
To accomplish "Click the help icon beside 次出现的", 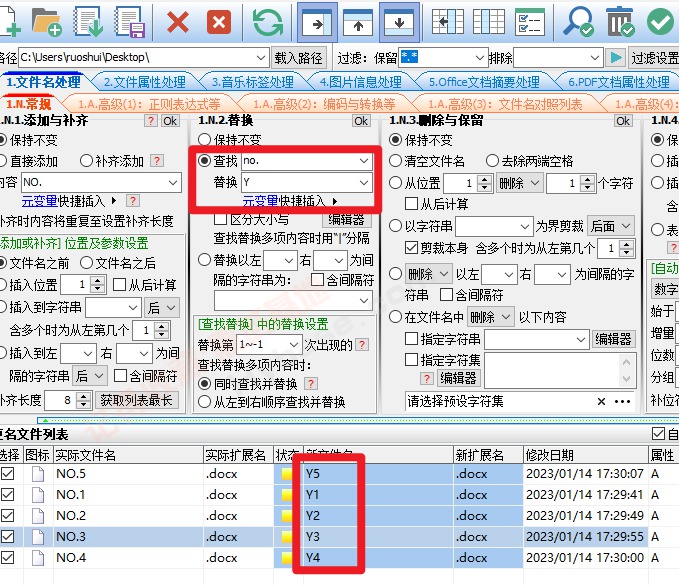I will tap(362, 345).
